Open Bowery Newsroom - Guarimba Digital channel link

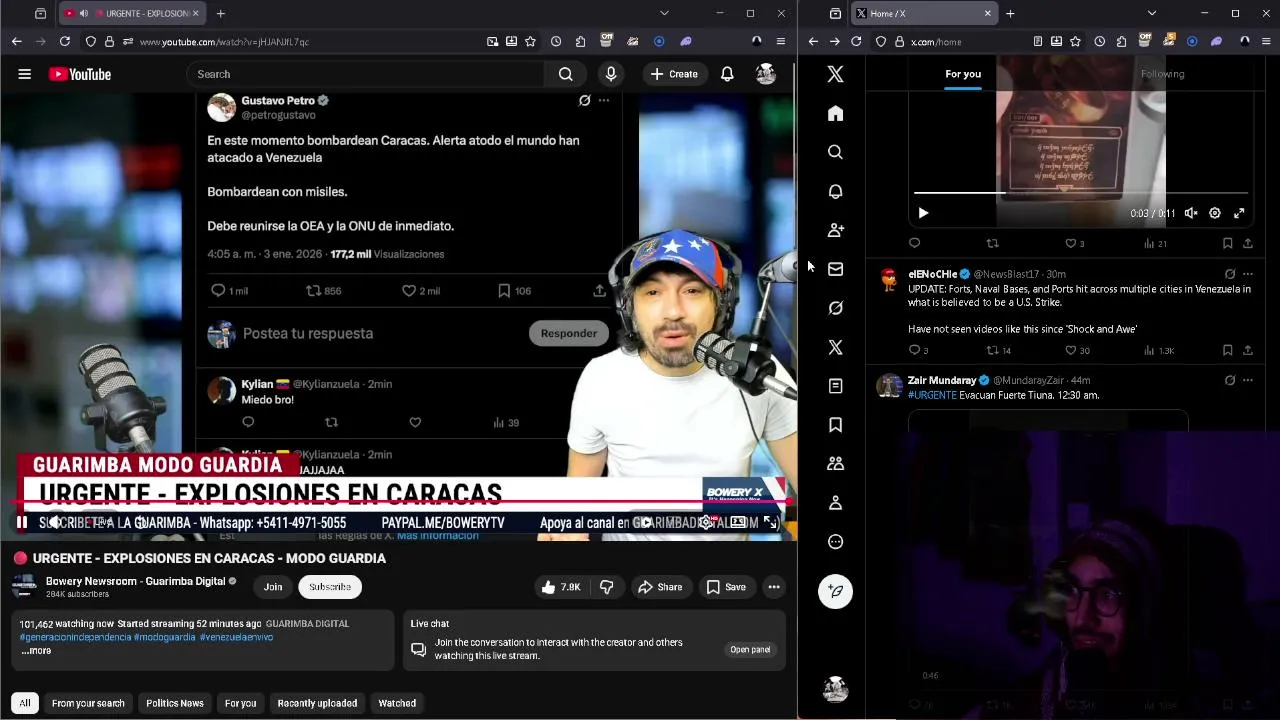pyautogui.click(x=135, y=581)
